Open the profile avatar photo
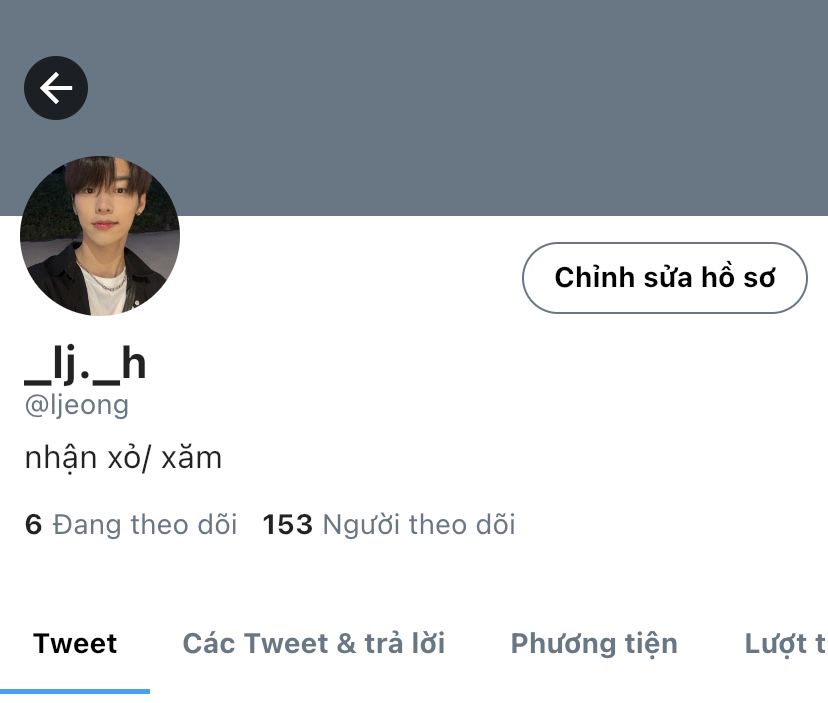Screen dimensions: 828x703 point(100,236)
